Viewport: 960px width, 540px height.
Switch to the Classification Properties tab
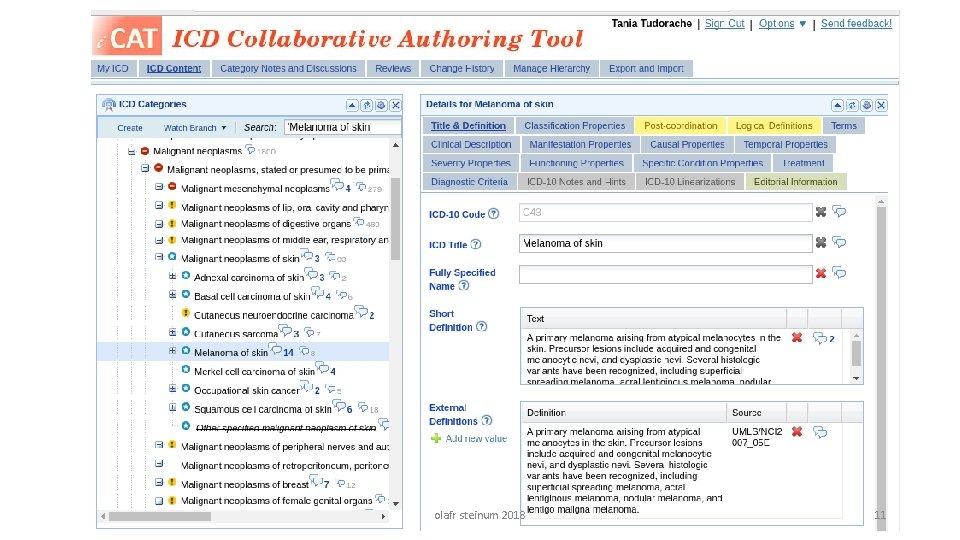coord(574,126)
